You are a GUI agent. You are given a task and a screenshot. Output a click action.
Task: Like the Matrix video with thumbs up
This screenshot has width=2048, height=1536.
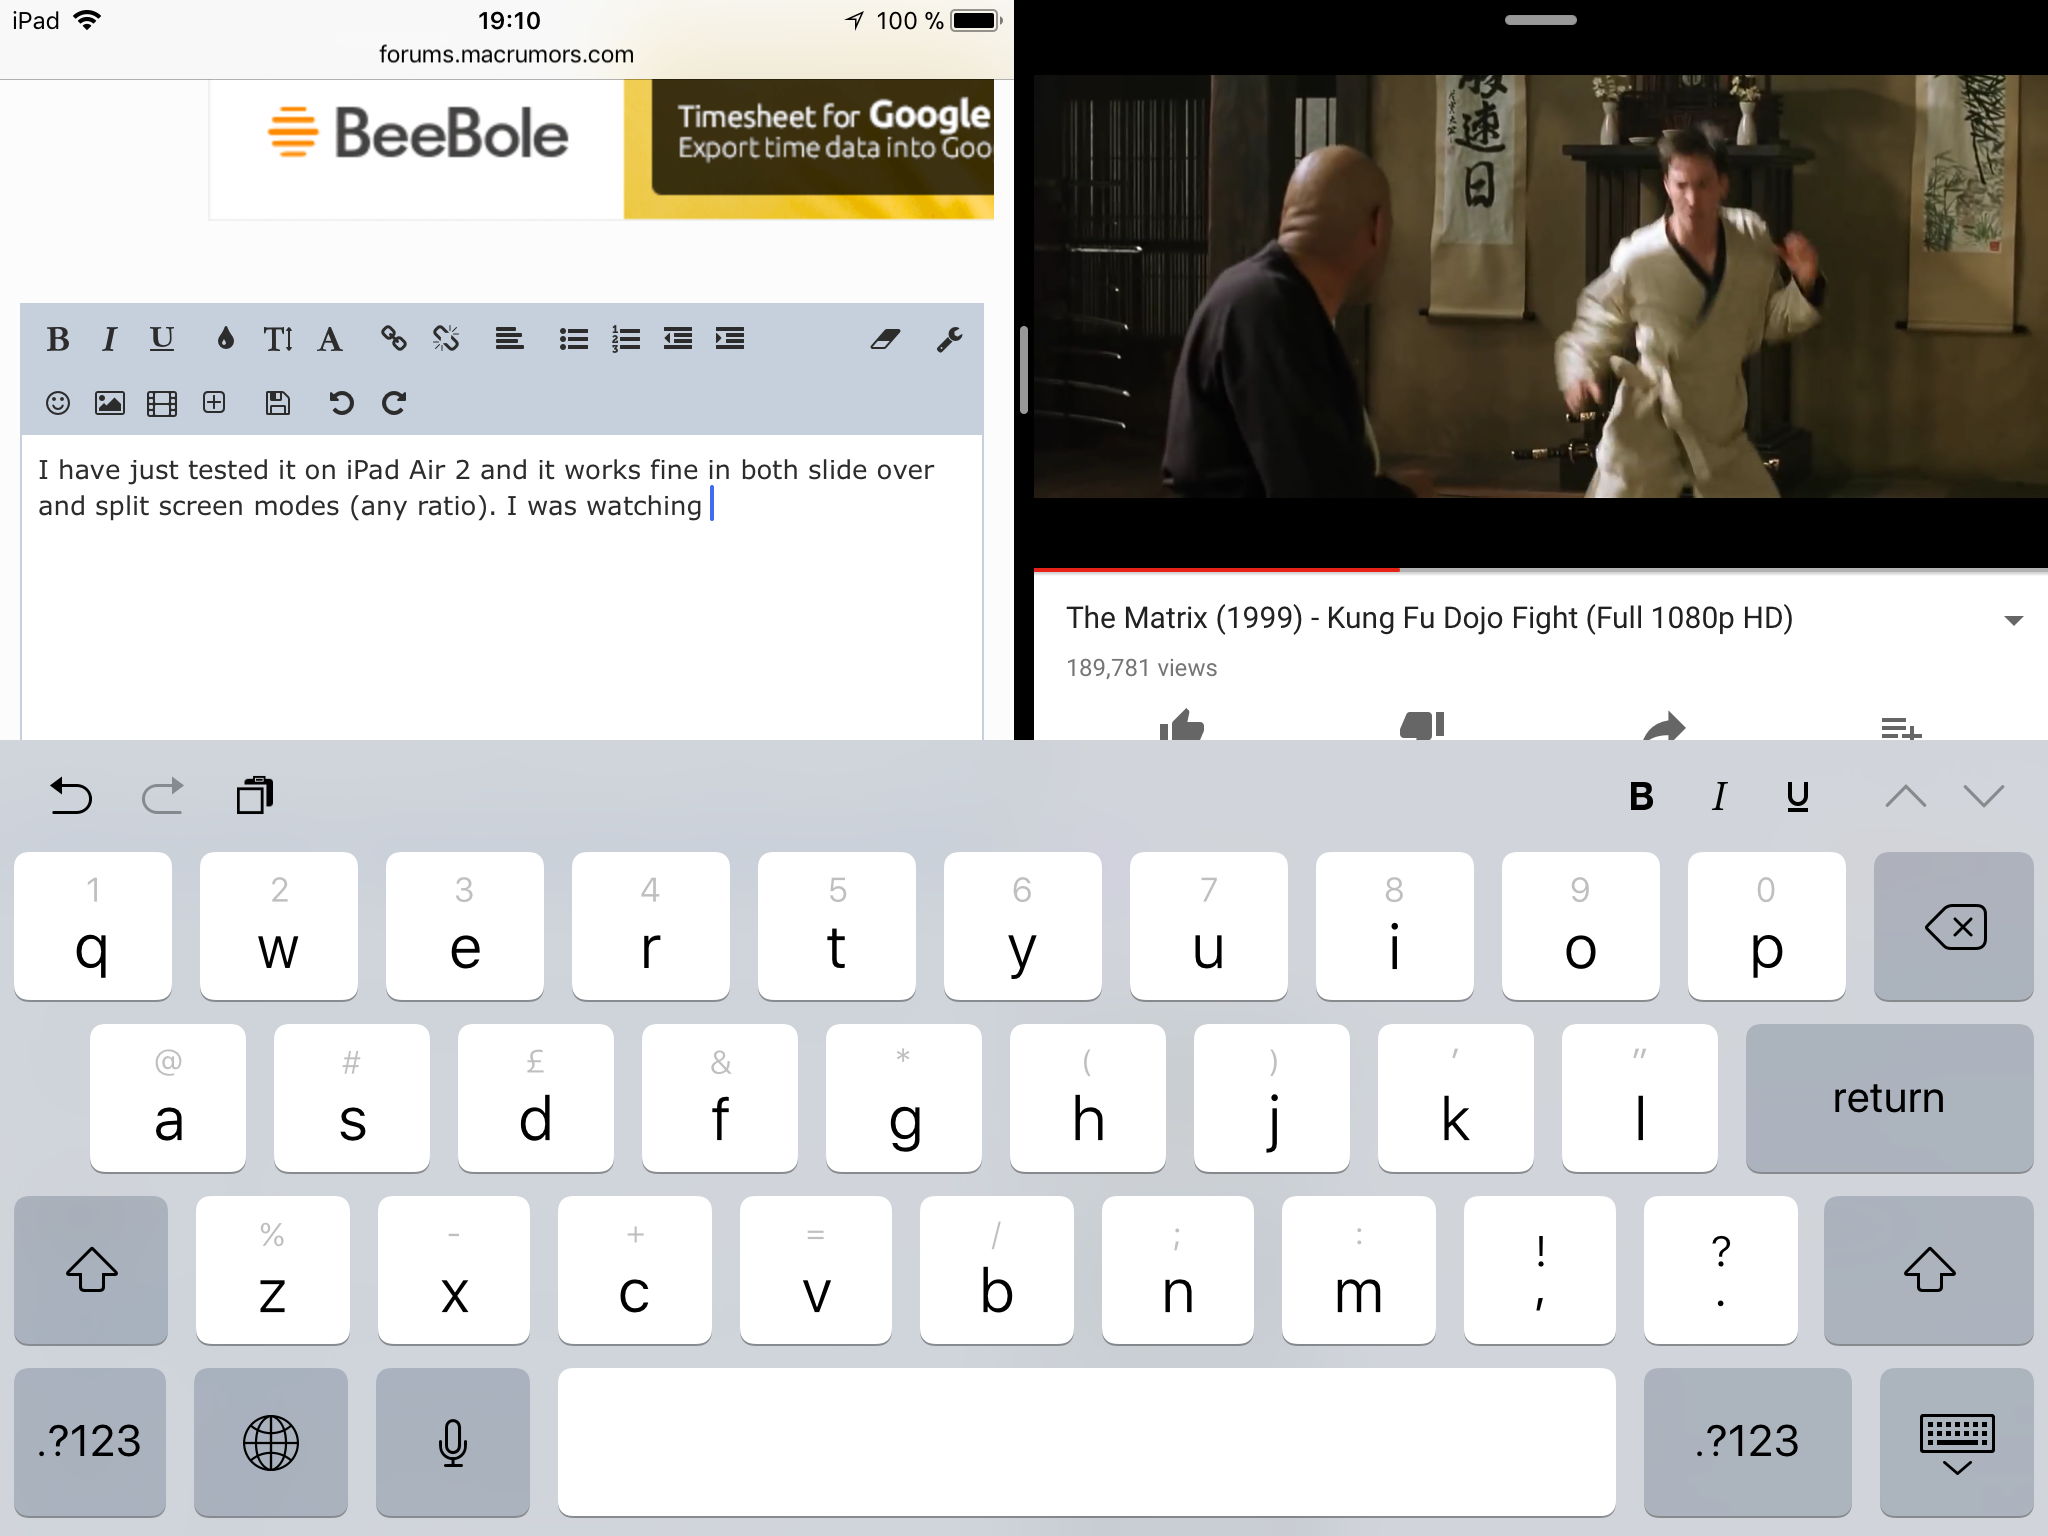pos(1181,725)
